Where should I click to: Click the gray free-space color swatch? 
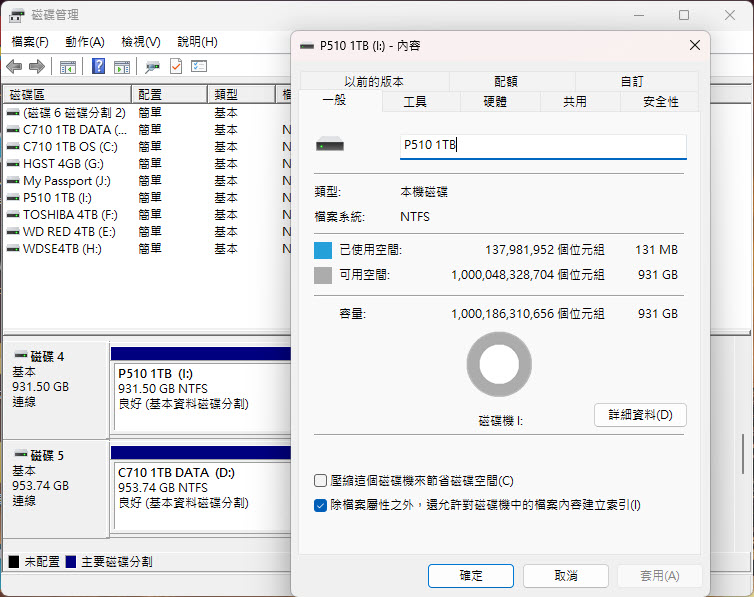coord(323,275)
